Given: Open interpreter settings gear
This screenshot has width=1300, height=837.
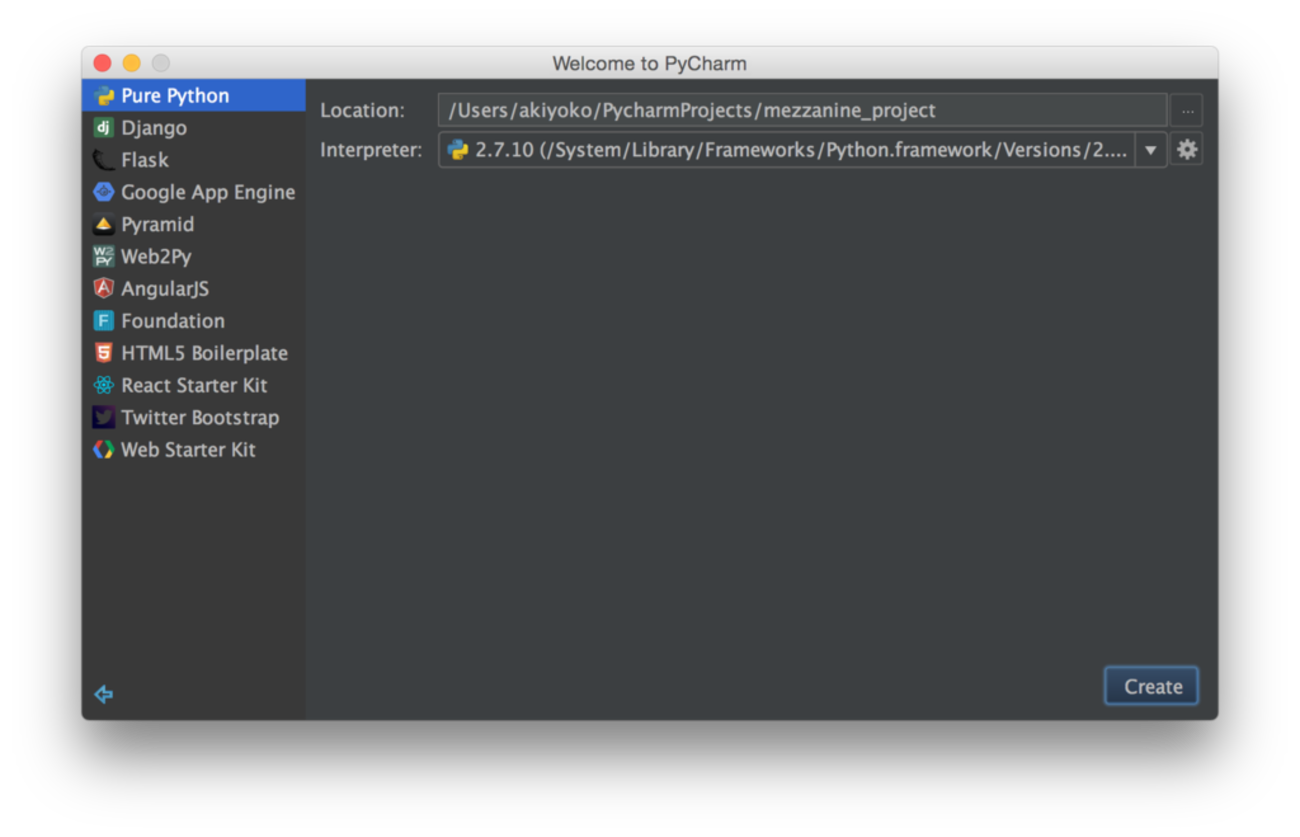Looking at the screenshot, I should 1186,150.
